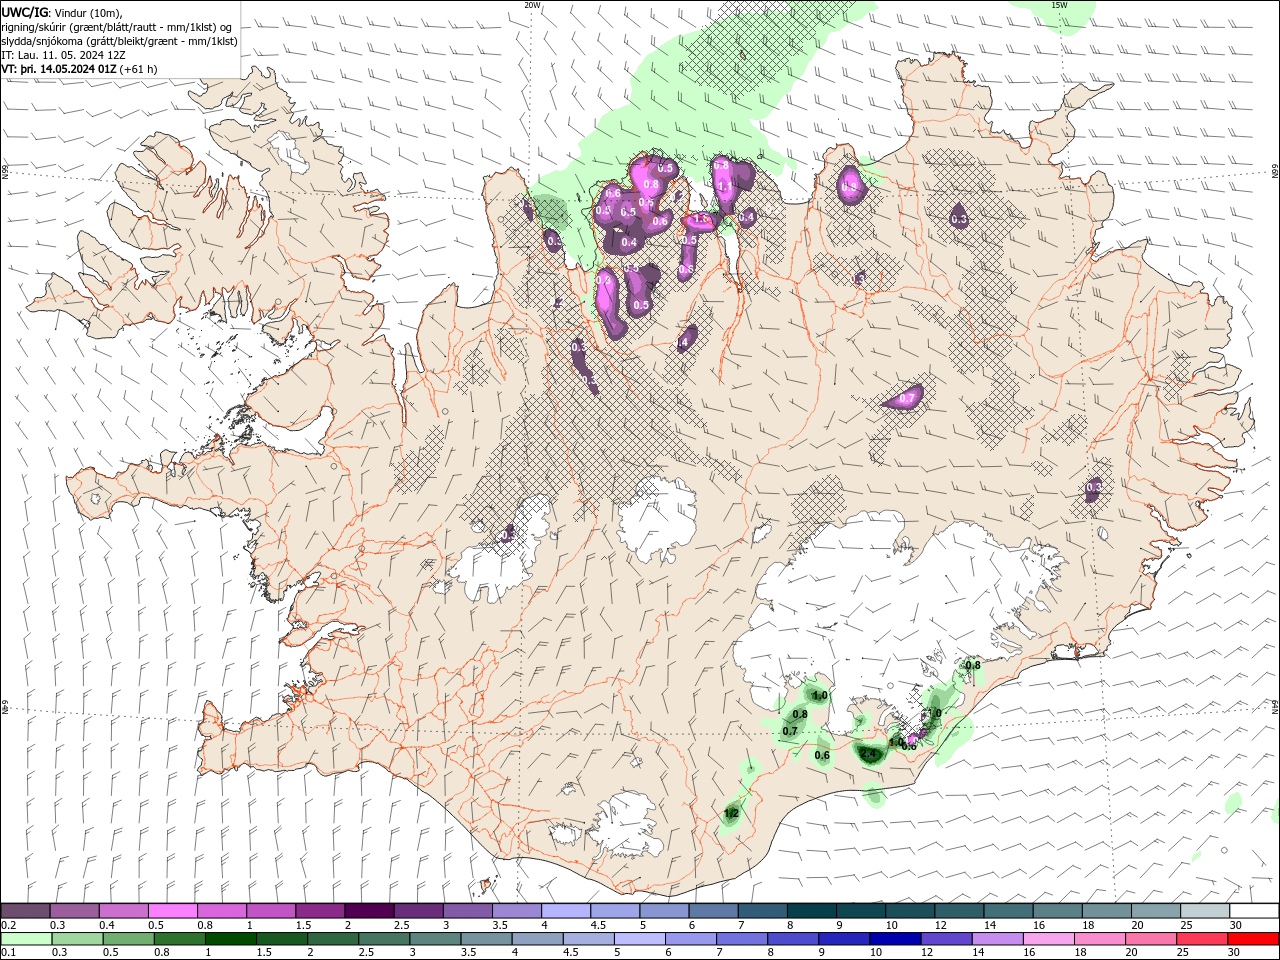Image resolution: width=1280 pixels, height=960 pixels.
Task: Click the '2.4' value on the dark green rain cell
Action: point(868,753)
